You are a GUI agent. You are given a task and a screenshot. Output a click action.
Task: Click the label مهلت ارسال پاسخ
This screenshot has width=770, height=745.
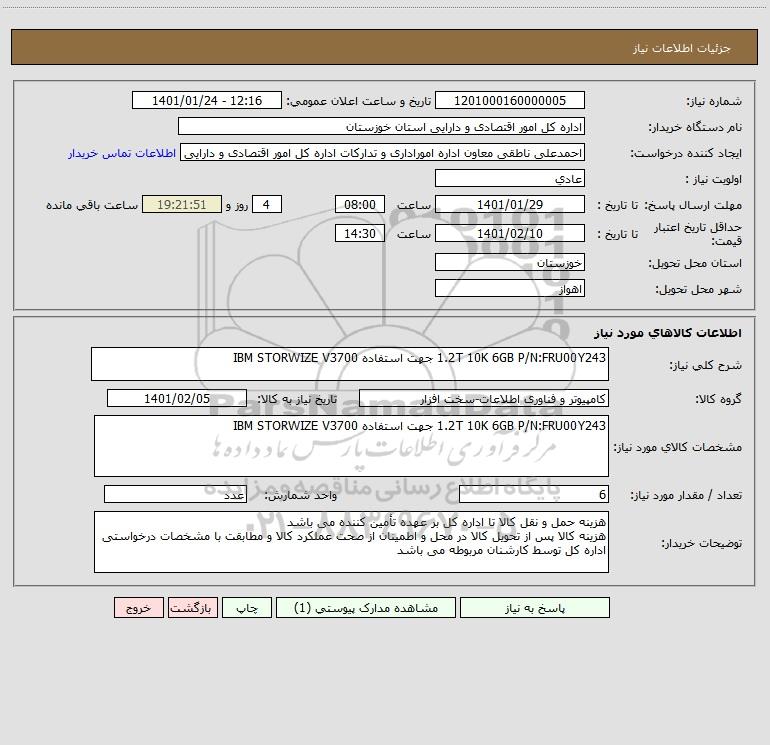pyautogui.click(x=692, y=205)
